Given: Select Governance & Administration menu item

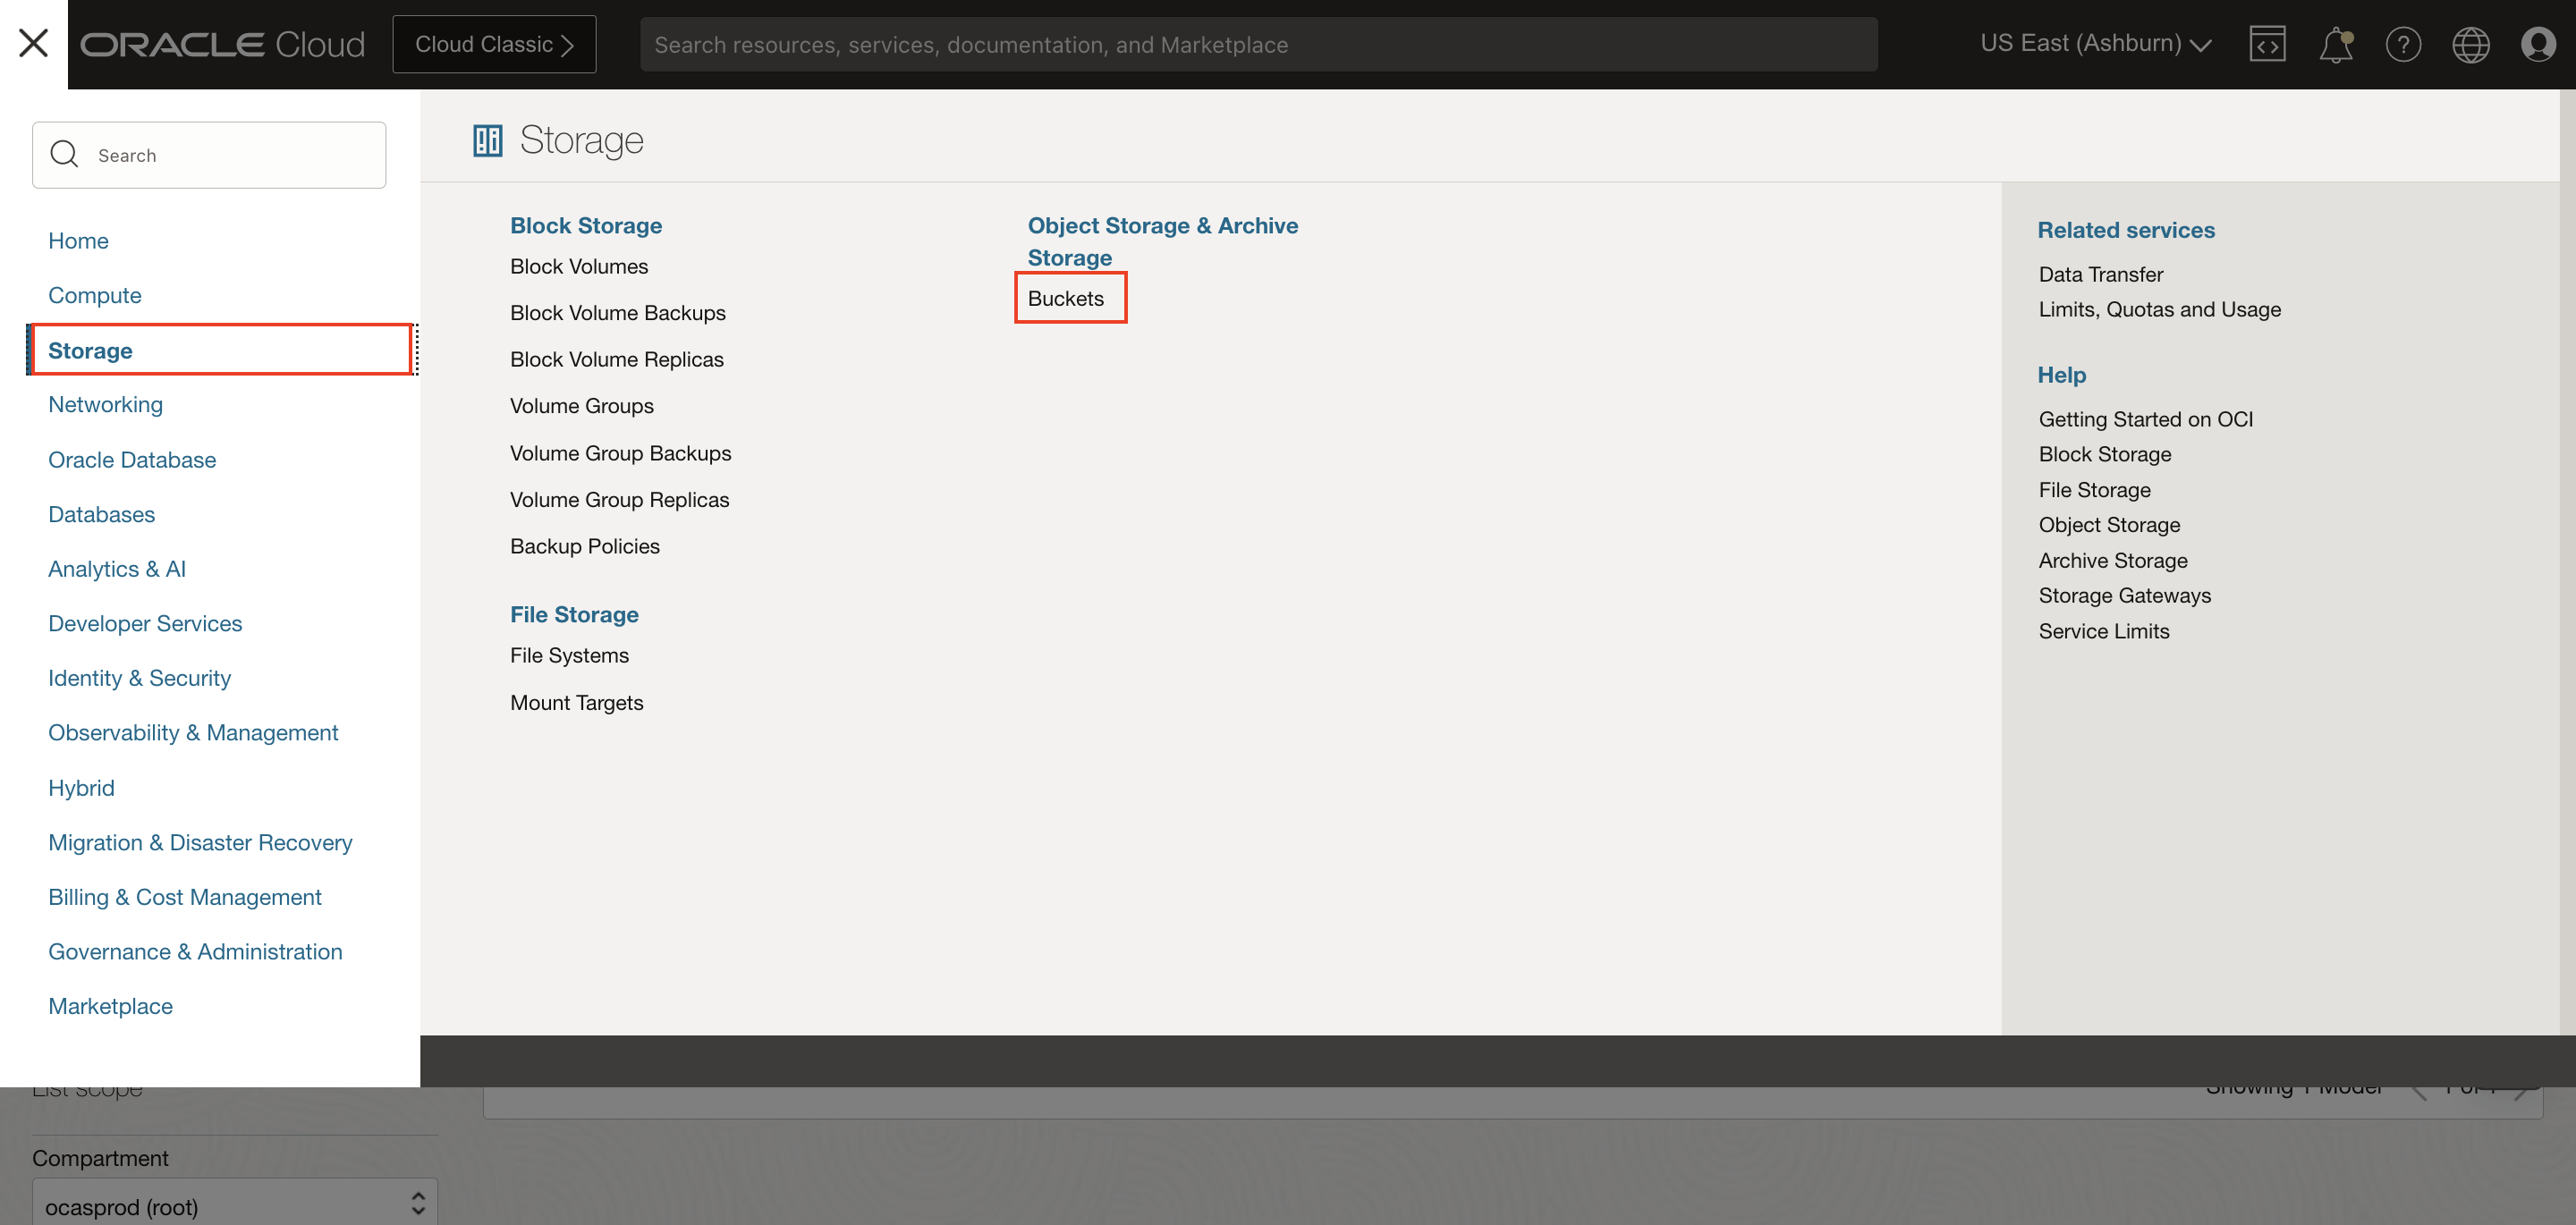Looking at the screenshot, I should click(x=195, y=951).
